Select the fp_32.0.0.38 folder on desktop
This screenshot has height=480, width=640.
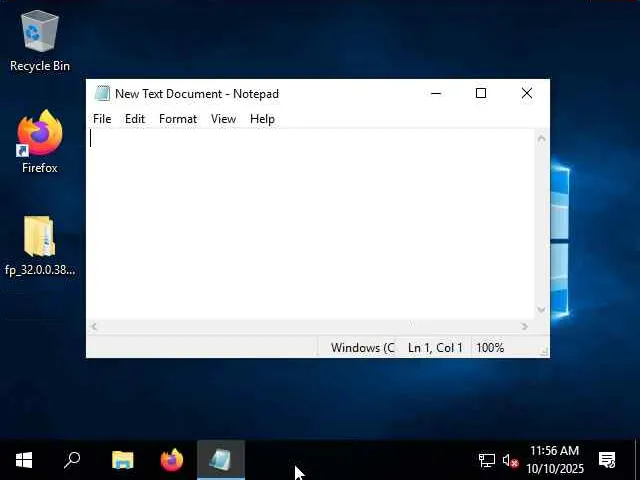(x=40, y=246)
